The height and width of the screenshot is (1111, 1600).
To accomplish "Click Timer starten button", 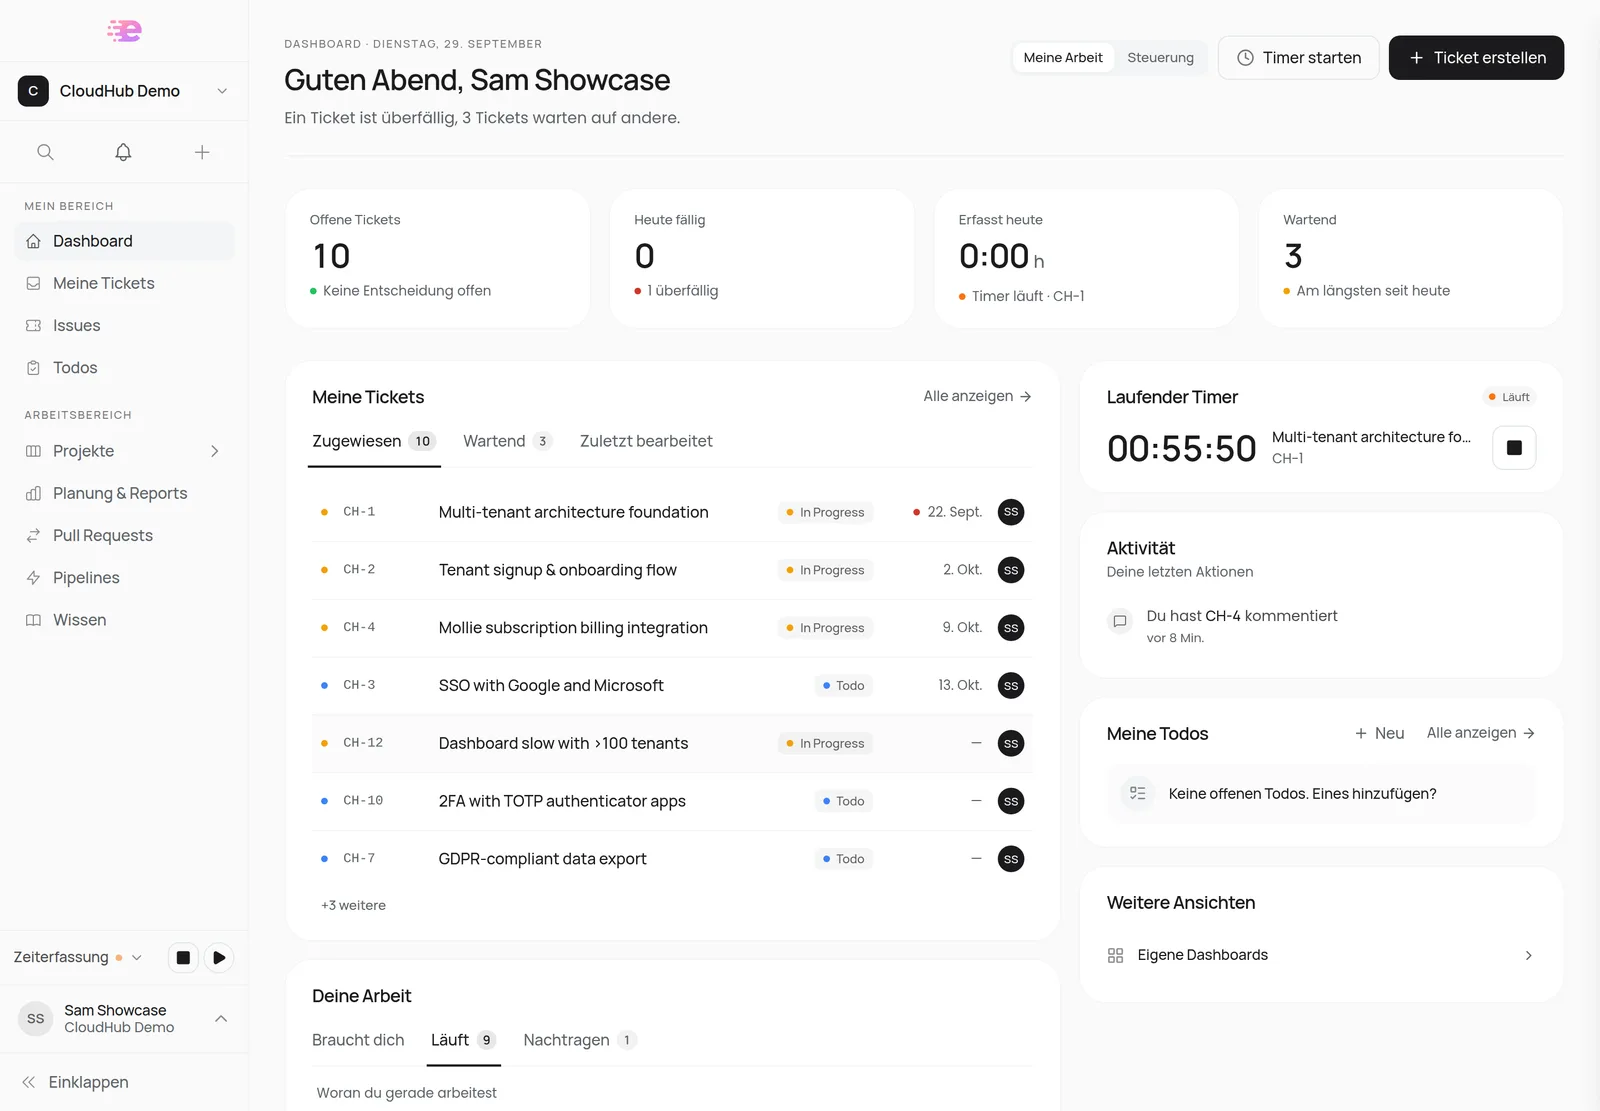I will tap(1298, 58).
